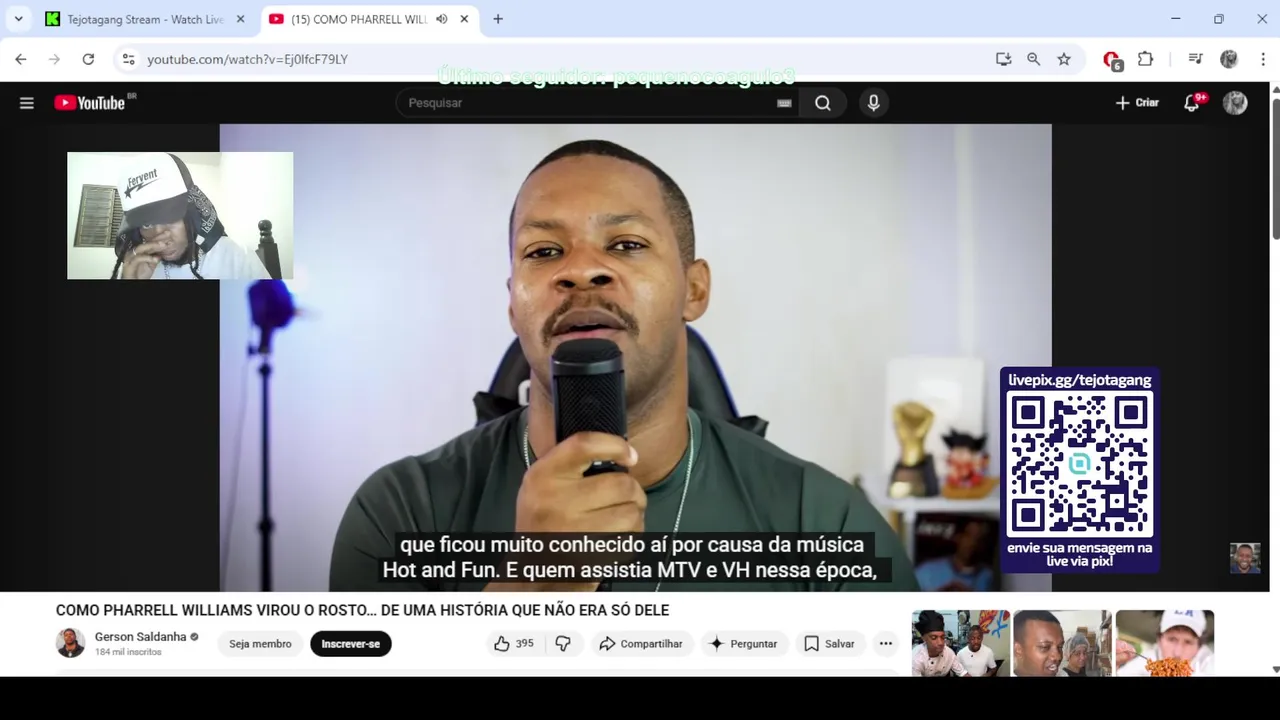
Task: Reload the current page
Action: [x=88, y=59]
